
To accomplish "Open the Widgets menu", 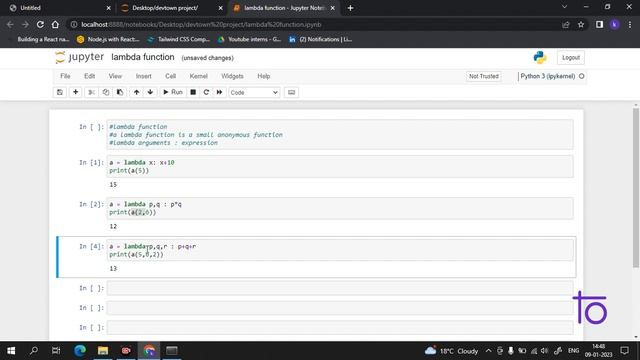I will click(x=232, y=76).
